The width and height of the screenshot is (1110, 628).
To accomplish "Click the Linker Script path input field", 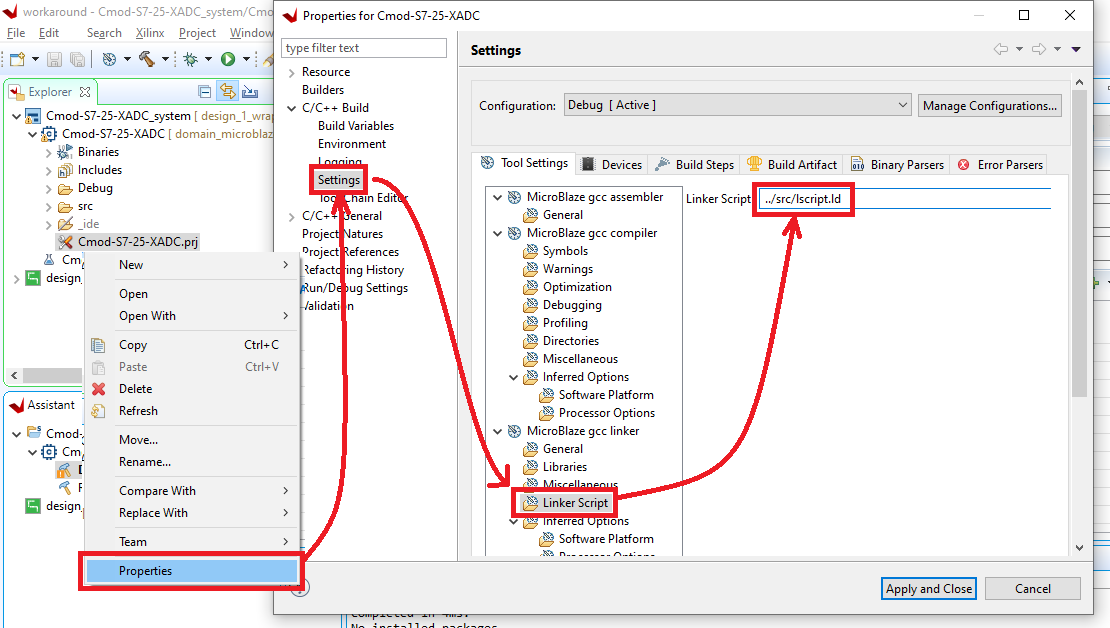I will point(905,199).
